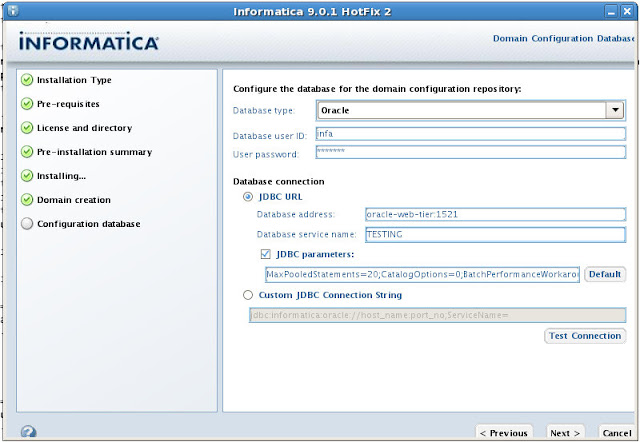Click the Database user ID field
The height and width of the screenshot is (442, 640).
471,134
